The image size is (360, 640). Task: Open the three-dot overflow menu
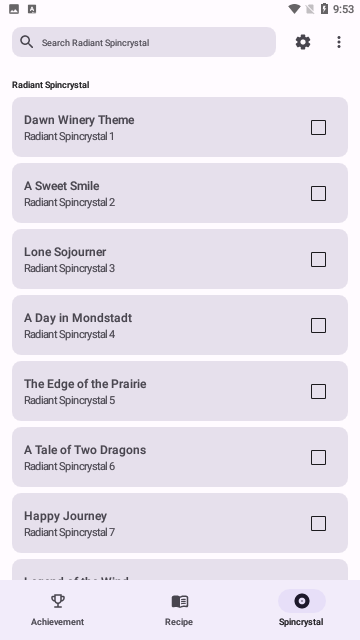coord(339,42)
